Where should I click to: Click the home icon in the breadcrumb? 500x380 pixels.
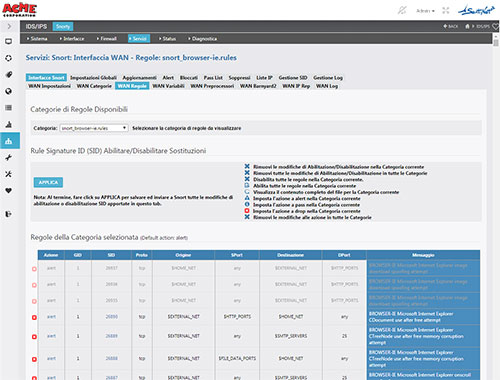467,26
